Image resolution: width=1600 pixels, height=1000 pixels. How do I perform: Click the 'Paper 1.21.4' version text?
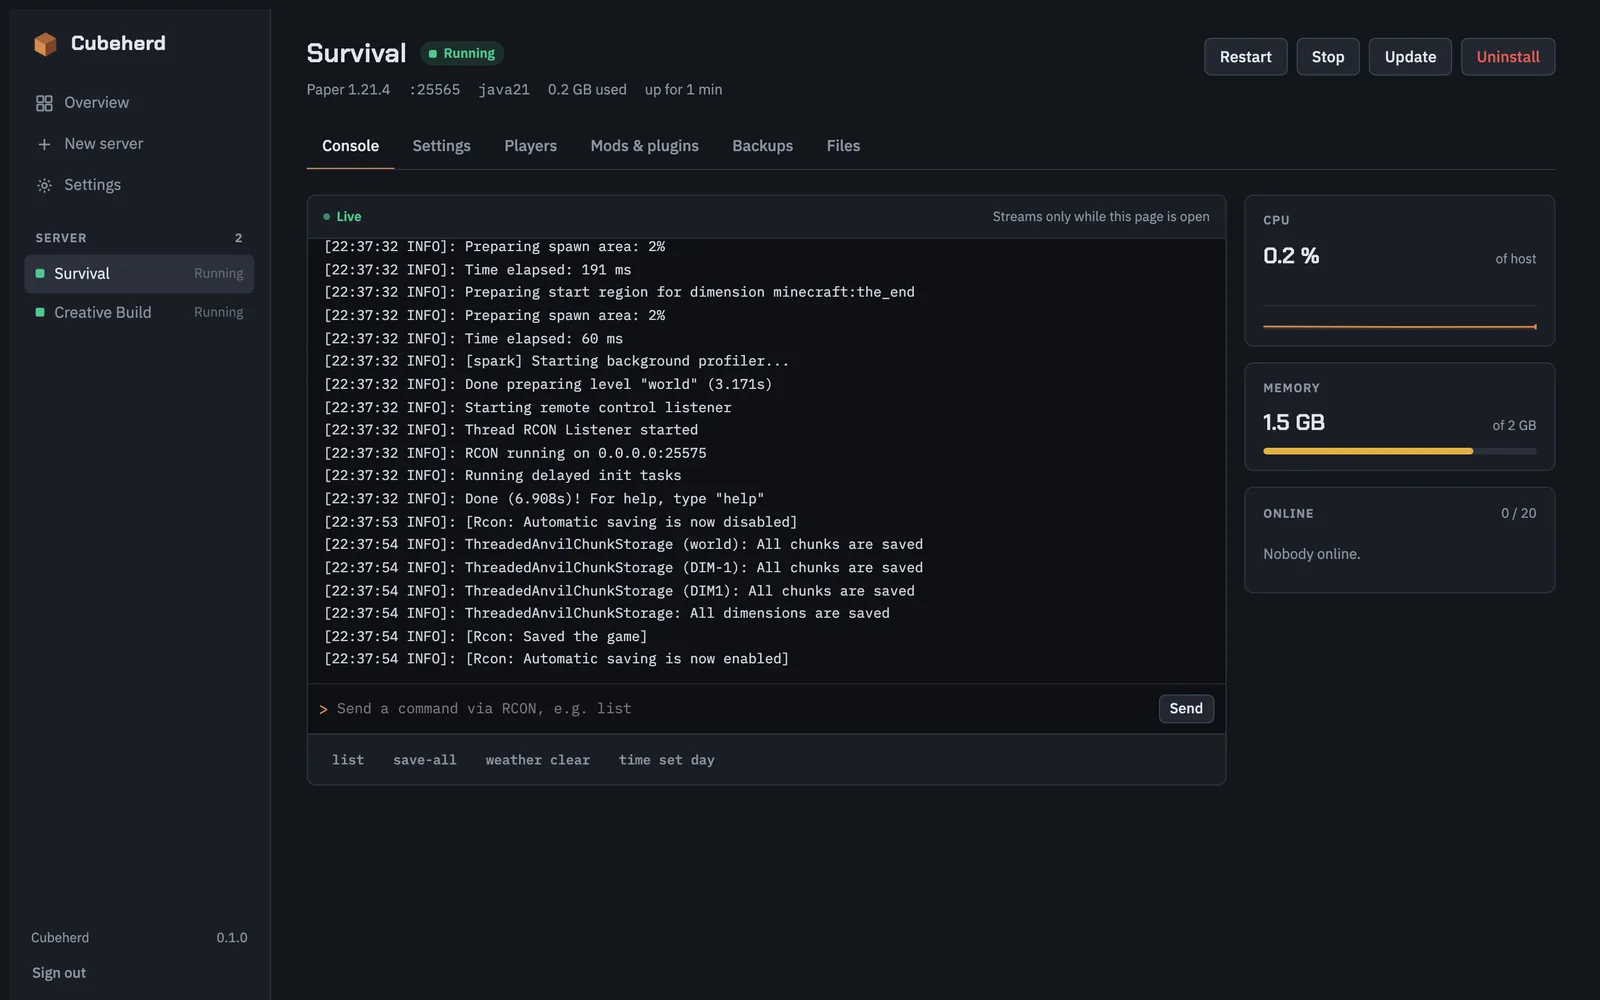click(x=348, y=90)
